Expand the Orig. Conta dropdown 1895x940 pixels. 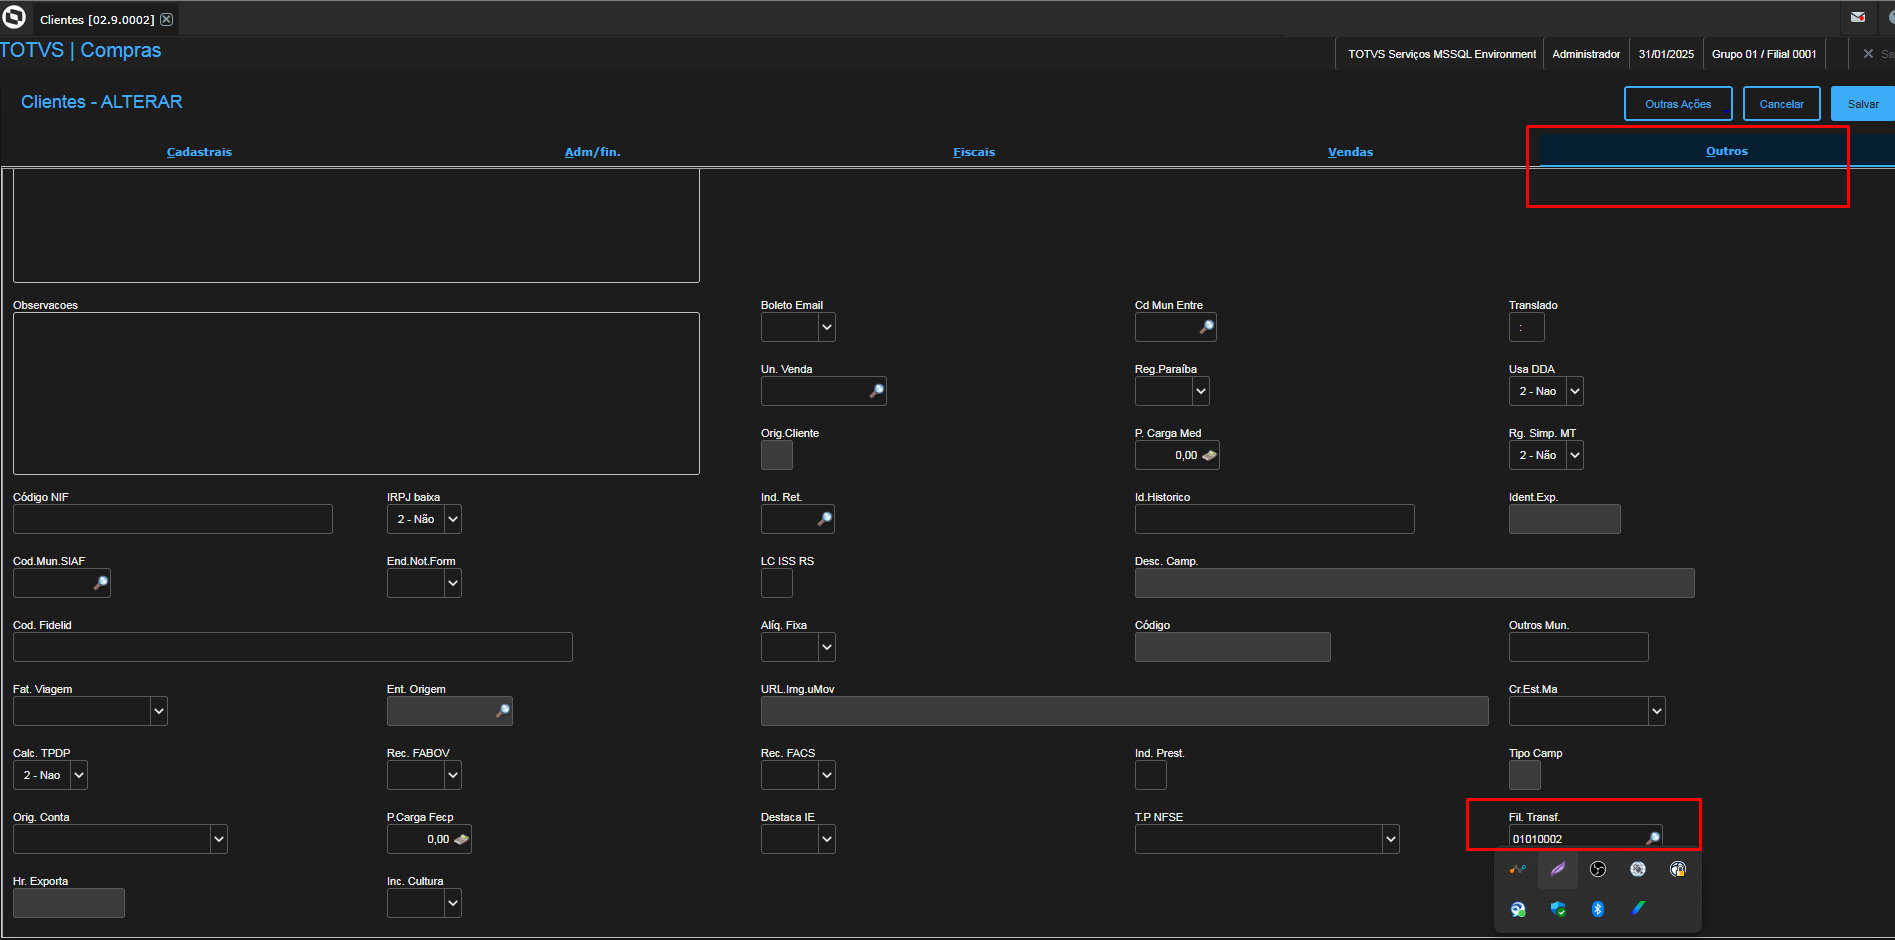click(x=219, y=839)
